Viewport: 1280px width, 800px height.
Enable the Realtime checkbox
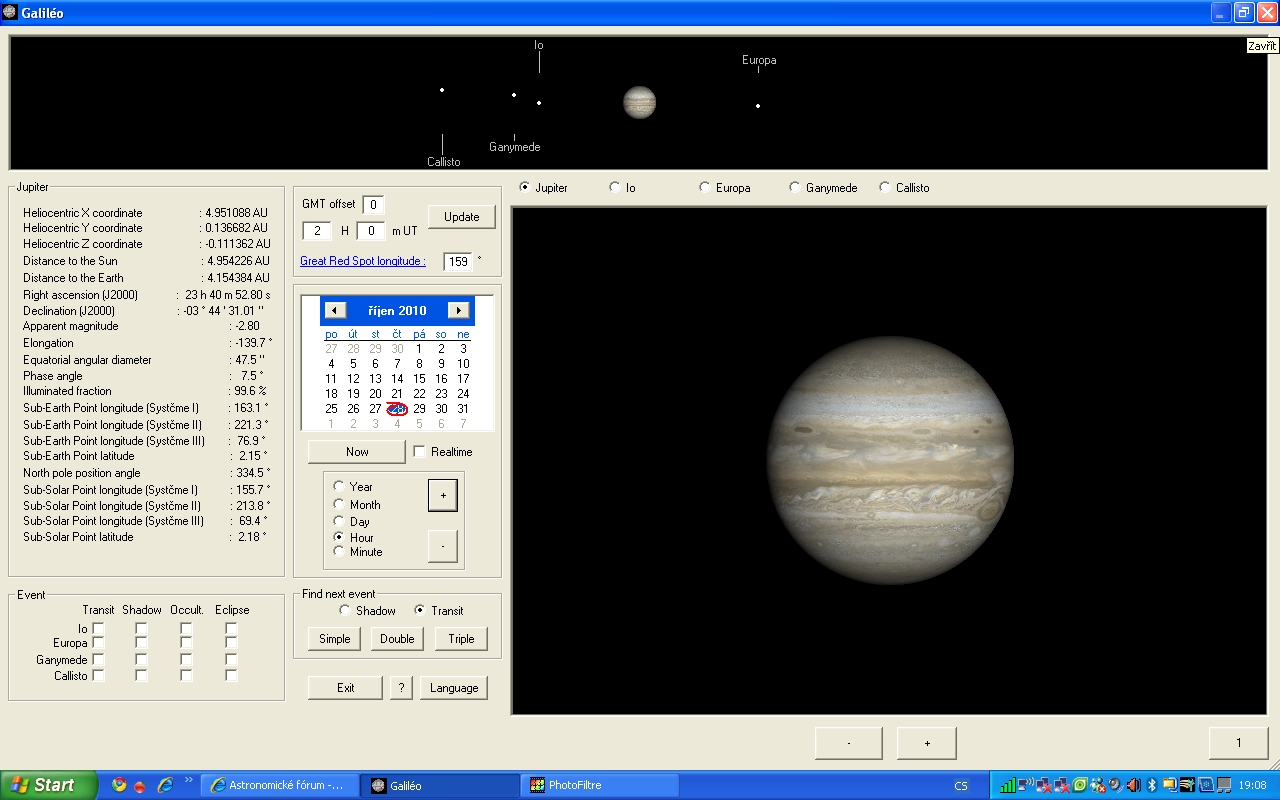point(419,452)
